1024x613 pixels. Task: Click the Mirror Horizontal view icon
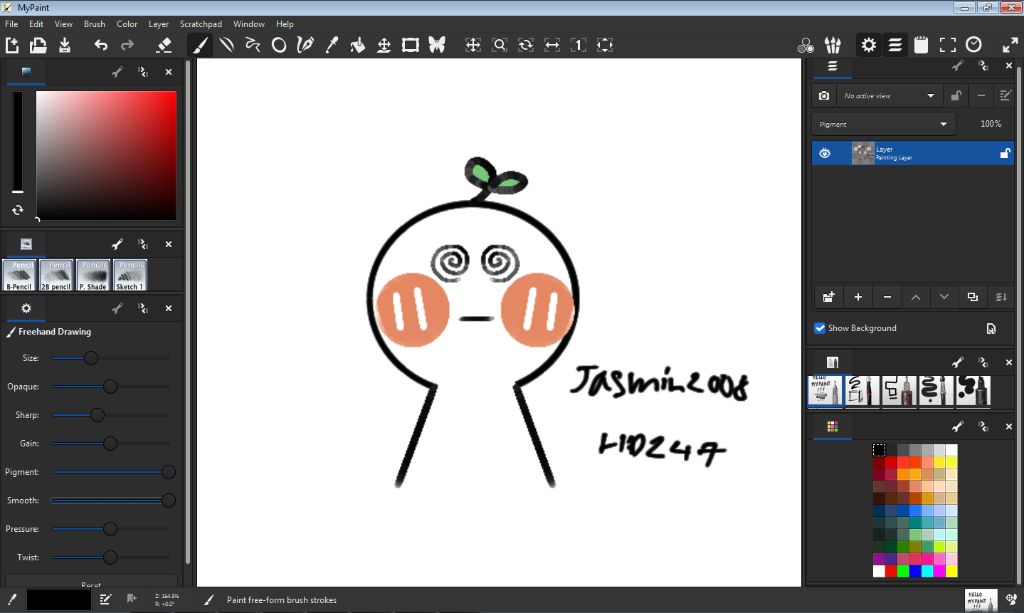tap(552, 45)
